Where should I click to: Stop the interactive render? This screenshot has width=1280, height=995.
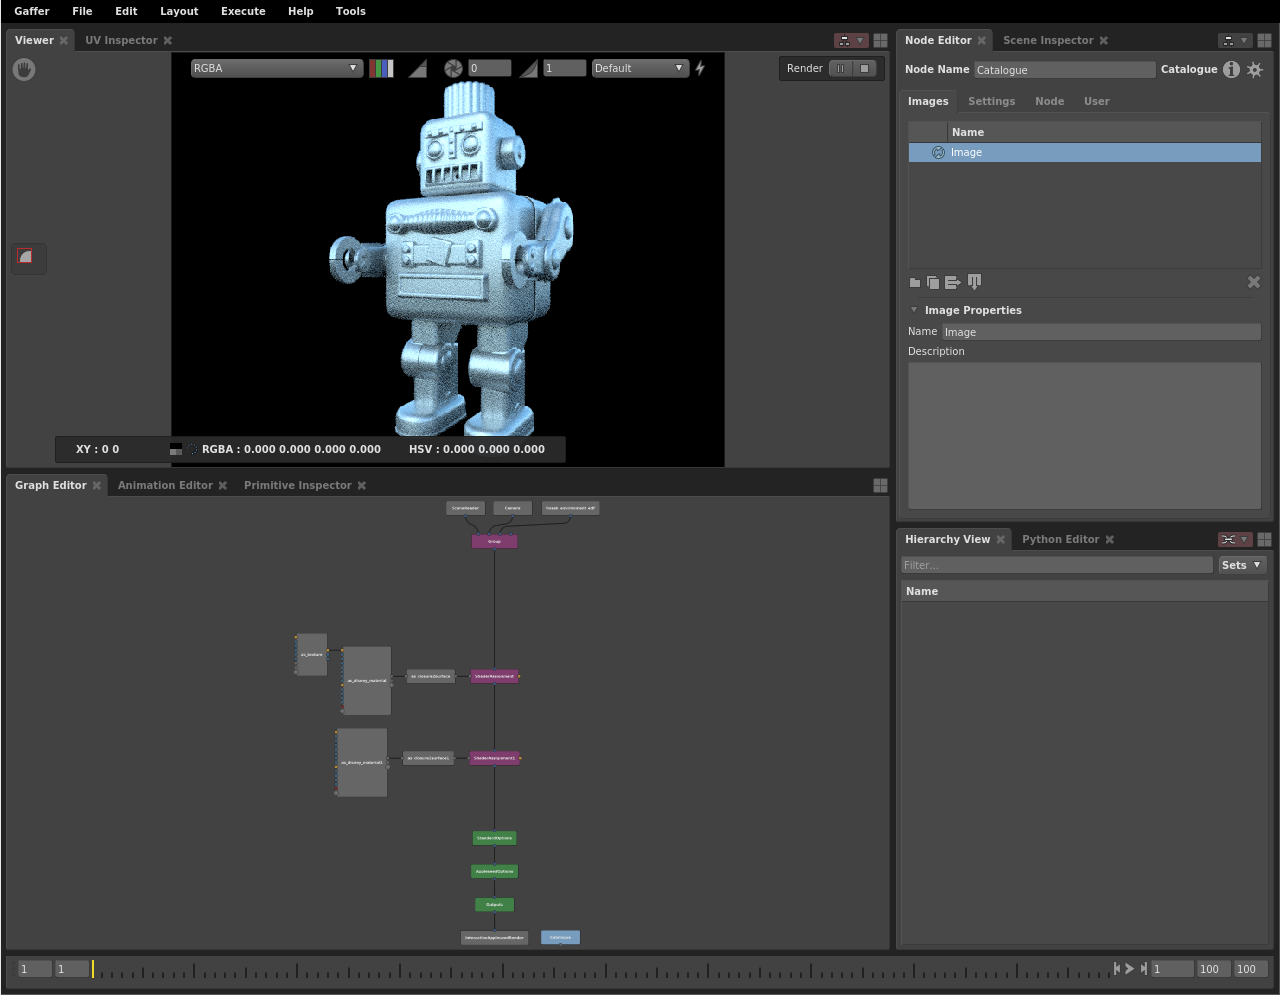[x=865, y=68]
